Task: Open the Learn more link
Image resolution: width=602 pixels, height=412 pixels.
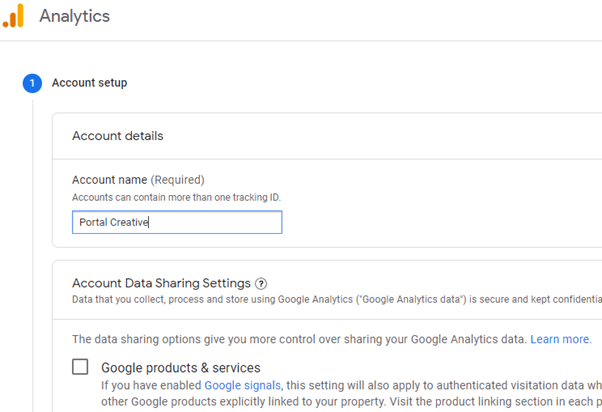Action: [x=561, y=339]
